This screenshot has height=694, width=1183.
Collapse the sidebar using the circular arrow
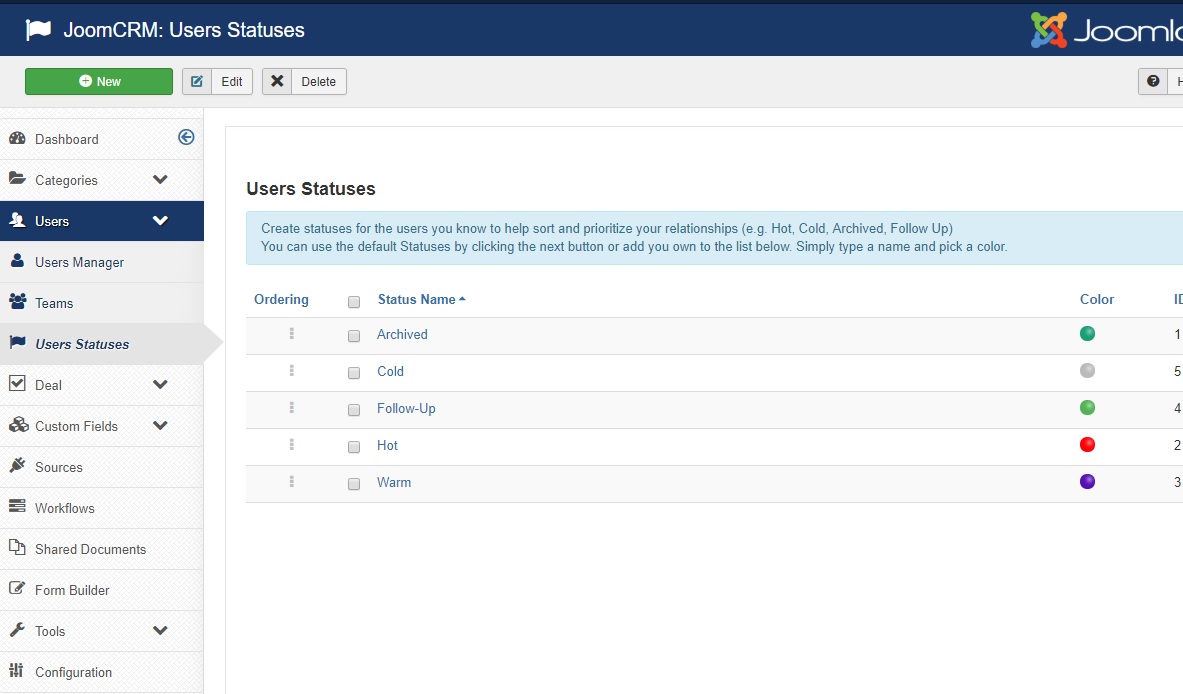point(186,137)
